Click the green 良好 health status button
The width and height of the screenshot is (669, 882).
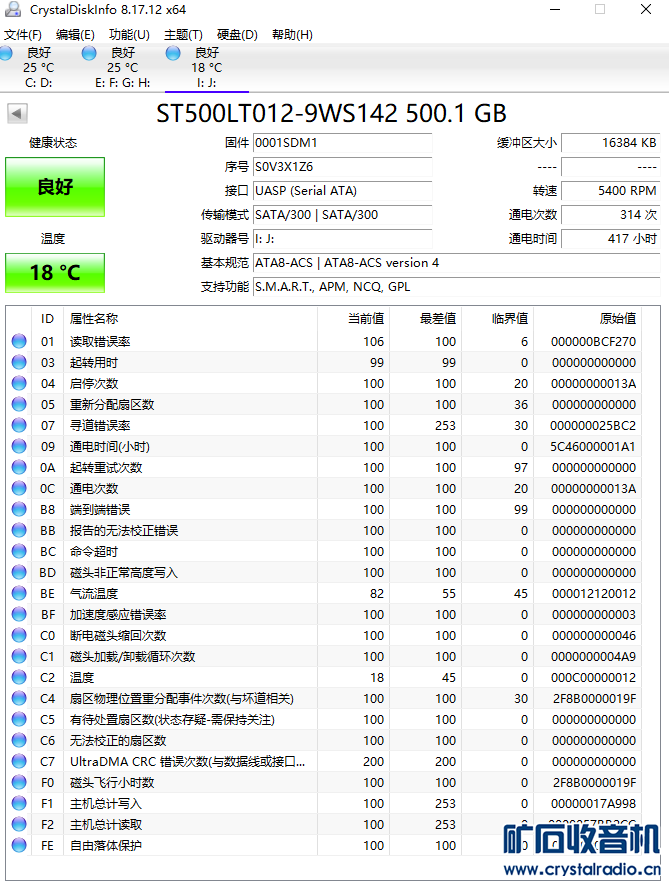55,187
